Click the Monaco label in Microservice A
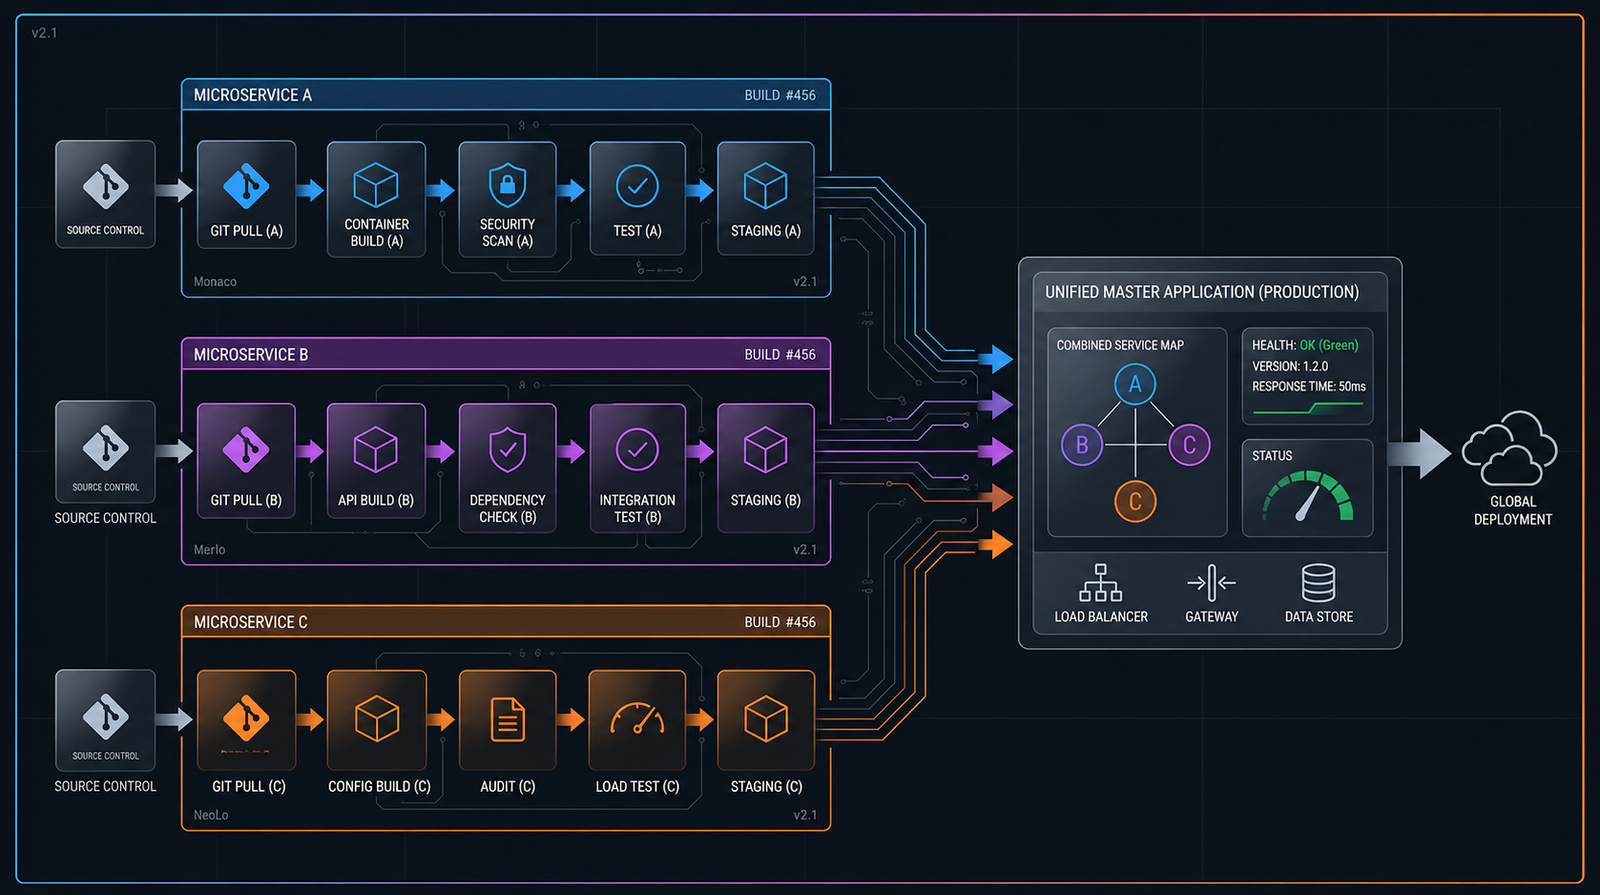The height and width of the screenshot is (895, 1600). click(215, 282)
